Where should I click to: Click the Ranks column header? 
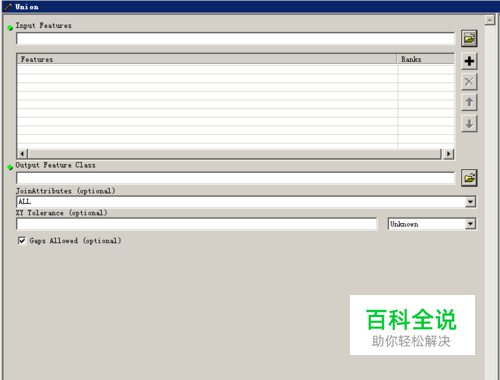[x=426, y=59]
